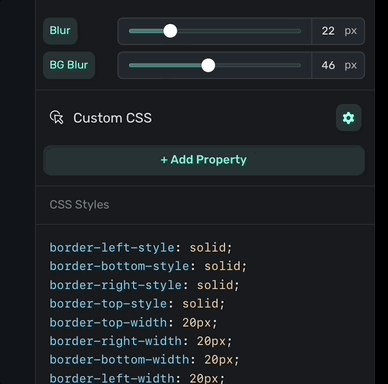The image size is (388, 384).
Task: Click the border-left-style: solid line
Action: [140, 248]
